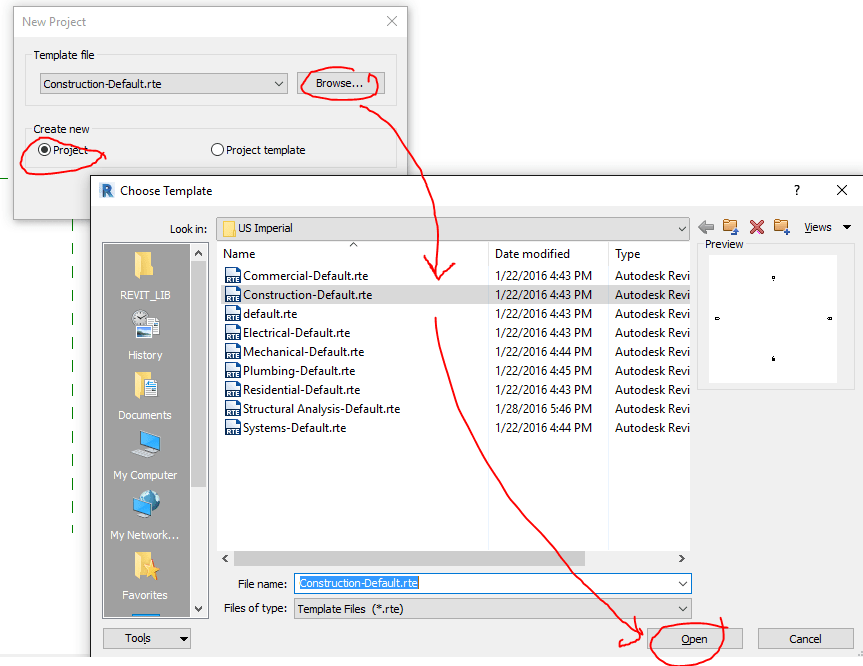Viewport: 863px width, 666px height.
Task: Select the Project radio button
Action: click(45, 150)
